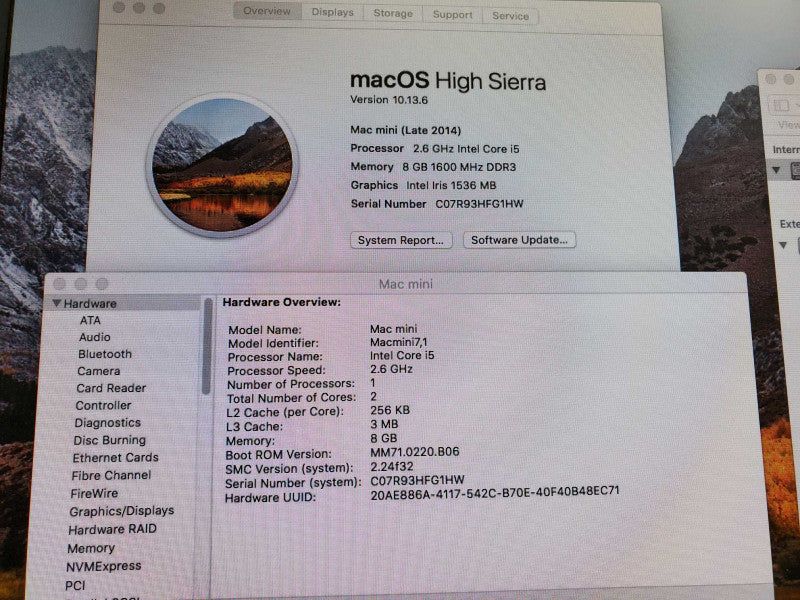
Task: Select ATA in Hardware sidebar
Action: pos(90,320)
